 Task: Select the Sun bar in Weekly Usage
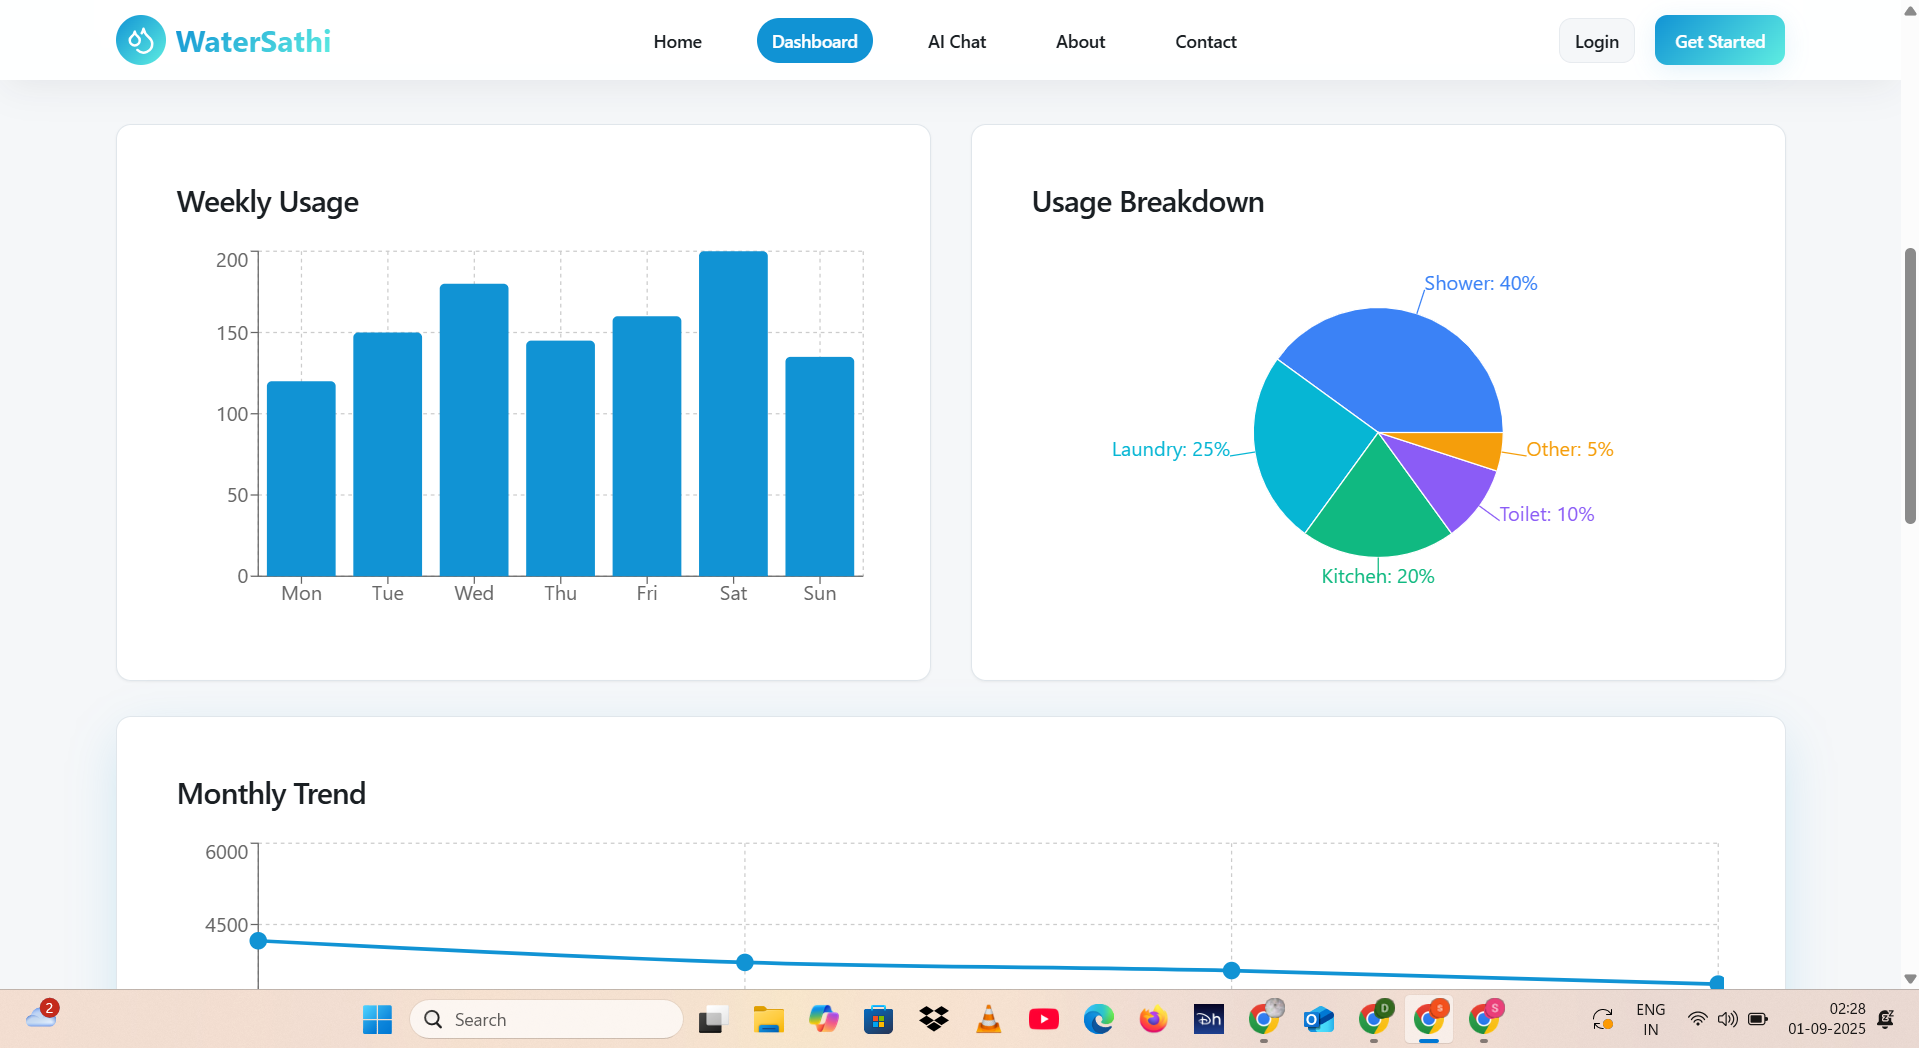(x=820, y=466)
